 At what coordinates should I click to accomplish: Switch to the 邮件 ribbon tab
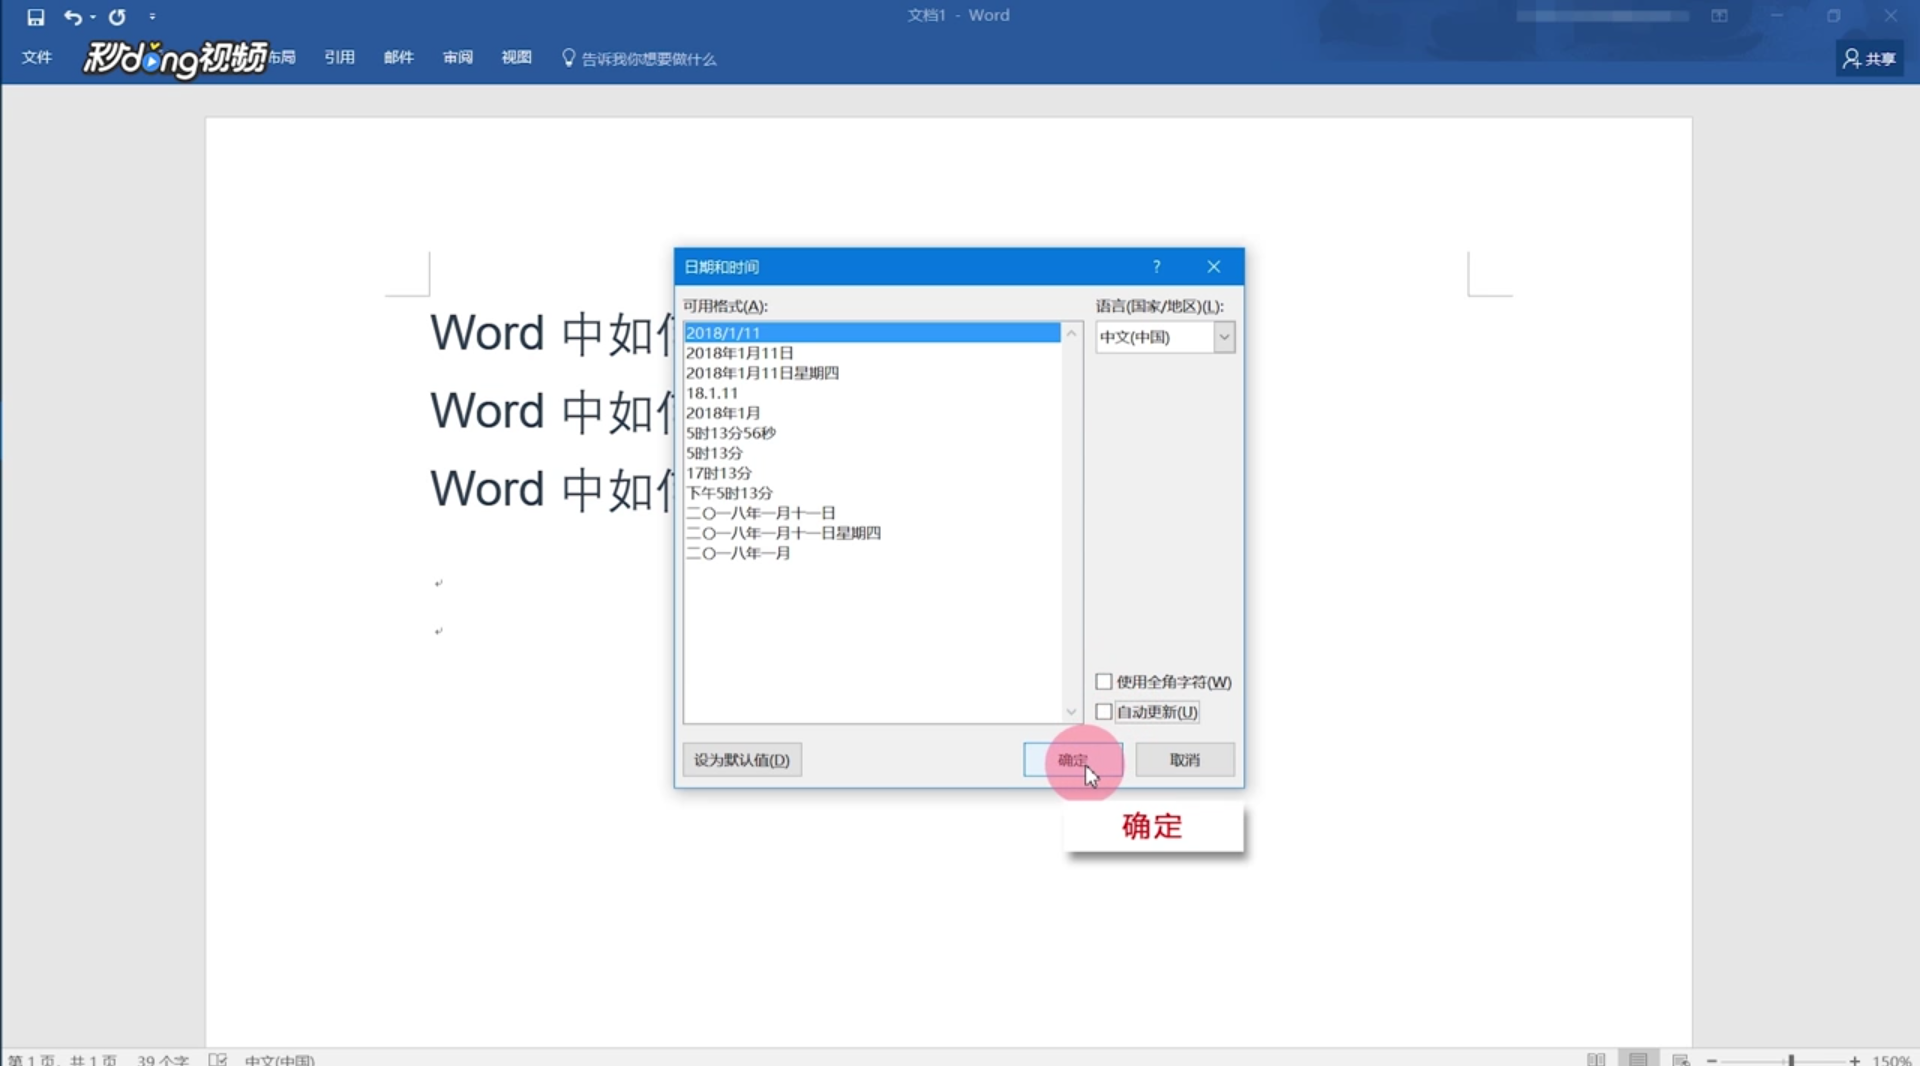click(x=398, y=57)
